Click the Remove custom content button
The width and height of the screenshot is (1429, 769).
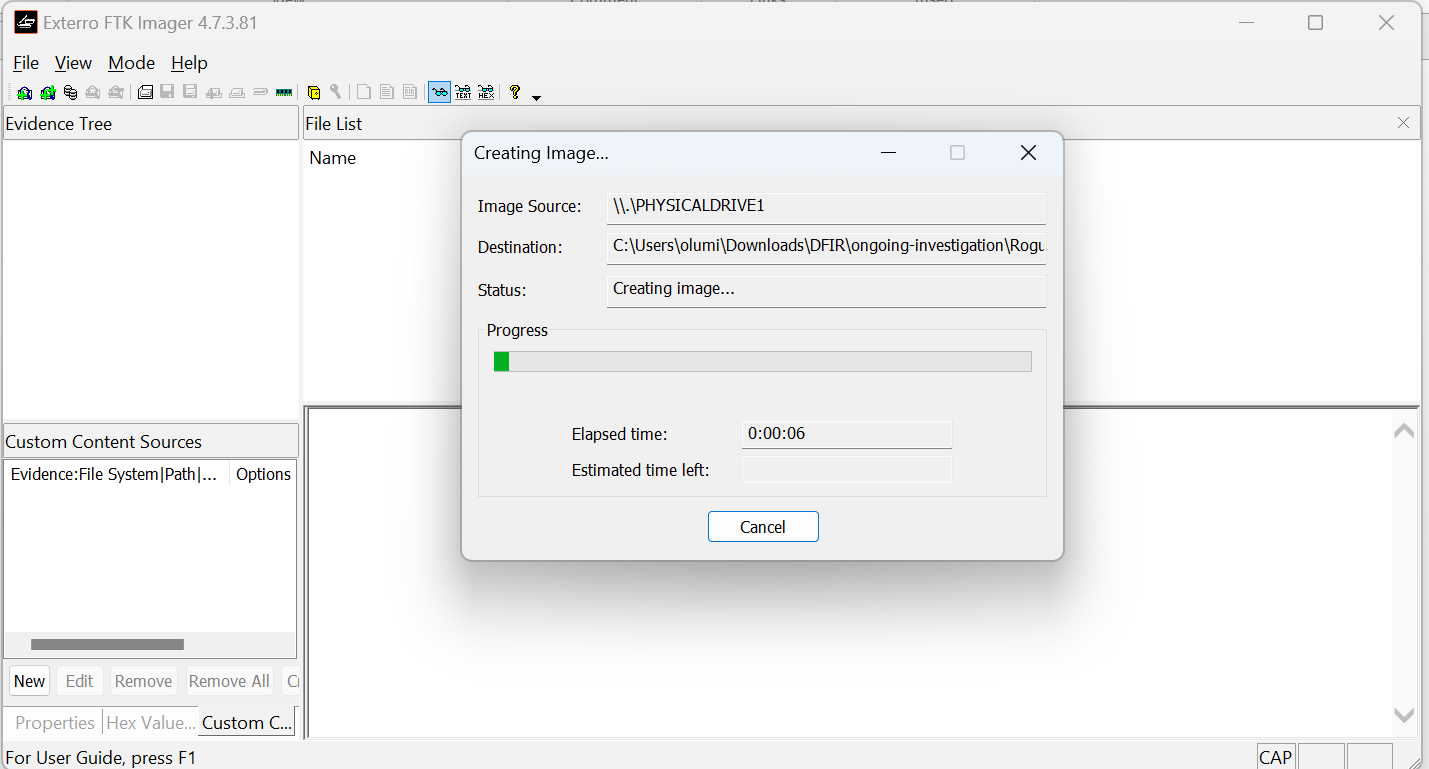[x=143, y=681]
